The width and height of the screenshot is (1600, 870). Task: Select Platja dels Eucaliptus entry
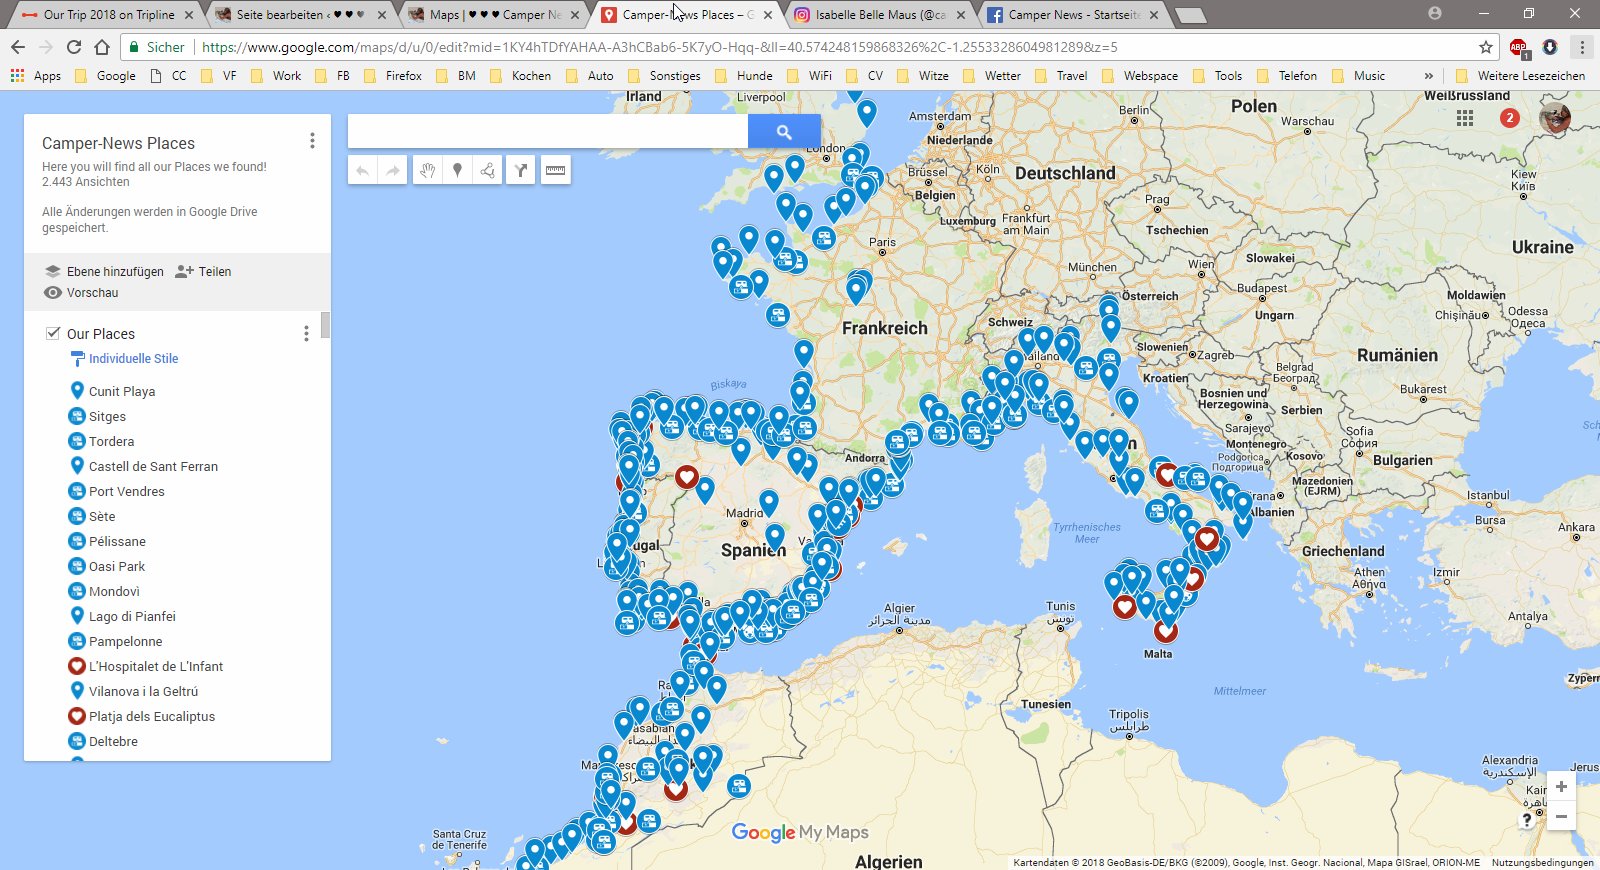click(x=152, y=716)
